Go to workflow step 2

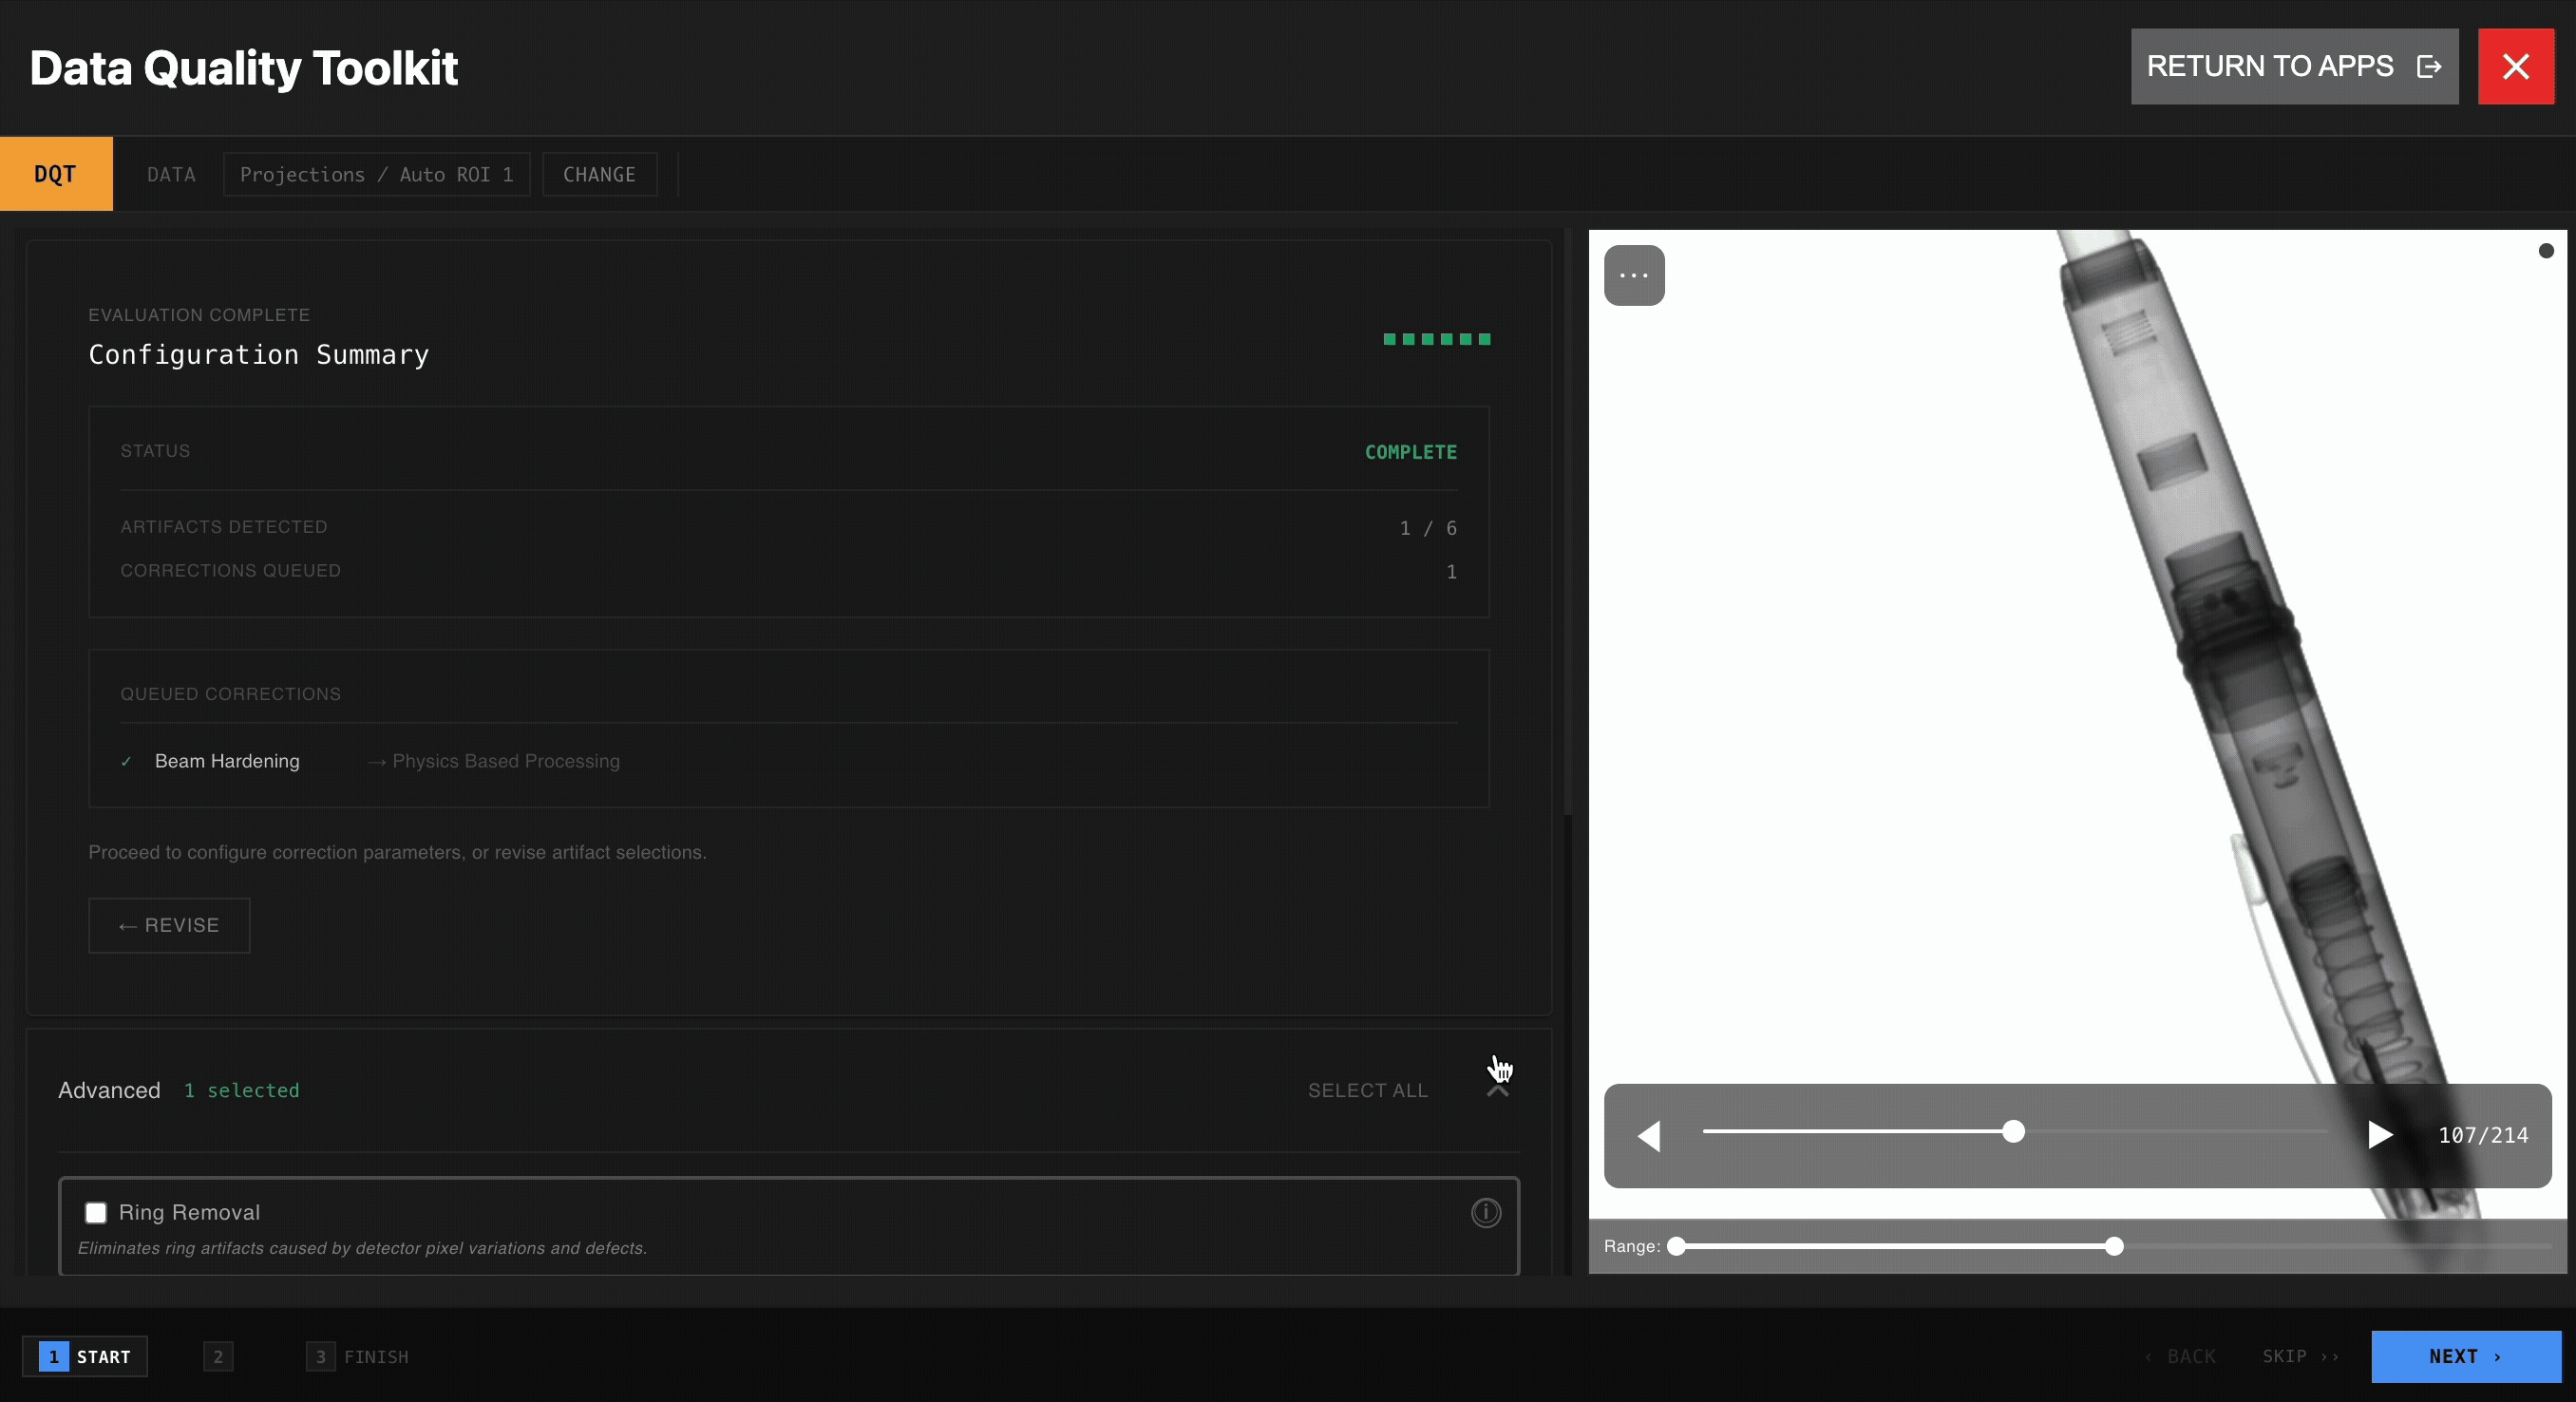[x=218, y=1356]
